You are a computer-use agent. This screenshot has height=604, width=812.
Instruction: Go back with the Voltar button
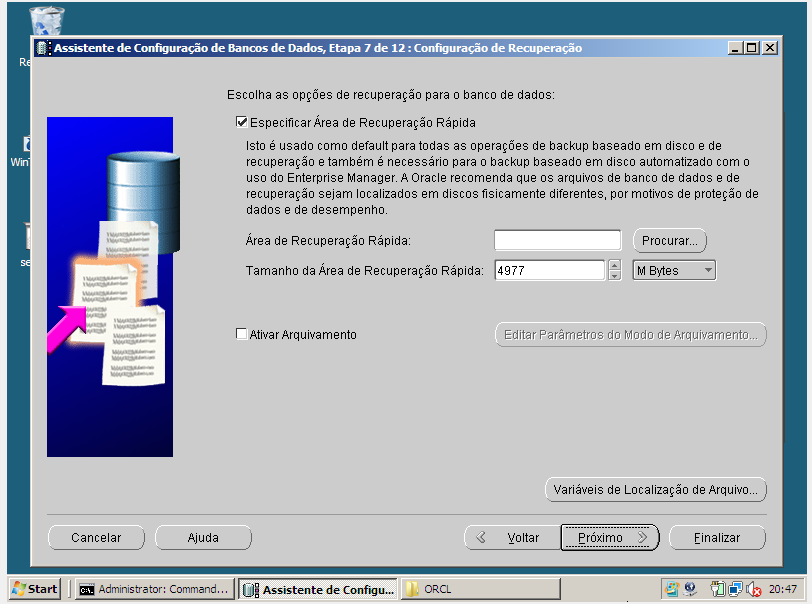(x=512, y=538)
